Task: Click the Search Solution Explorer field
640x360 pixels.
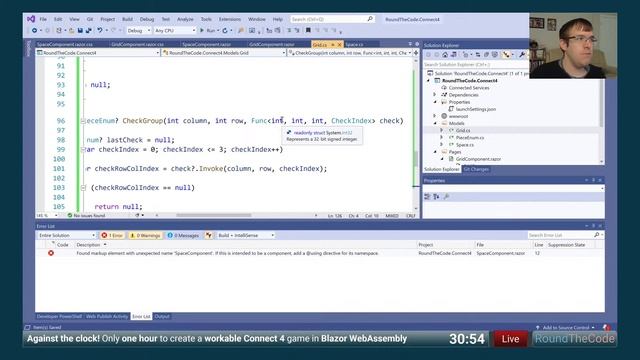Action: [476, 64]
